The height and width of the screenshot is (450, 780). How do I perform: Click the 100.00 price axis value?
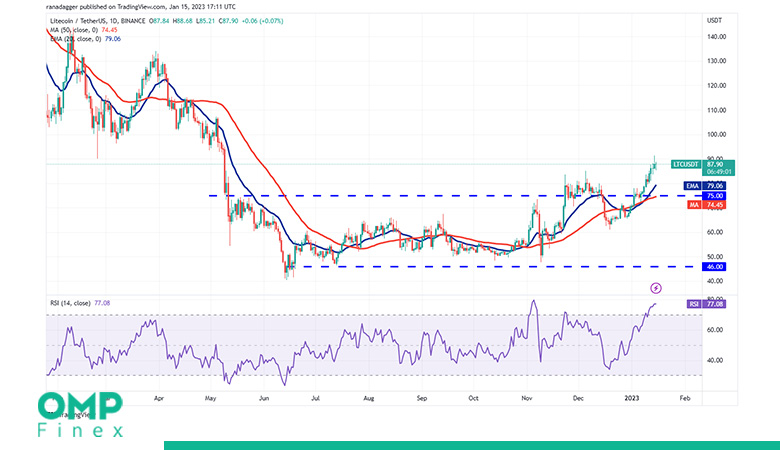716,135
